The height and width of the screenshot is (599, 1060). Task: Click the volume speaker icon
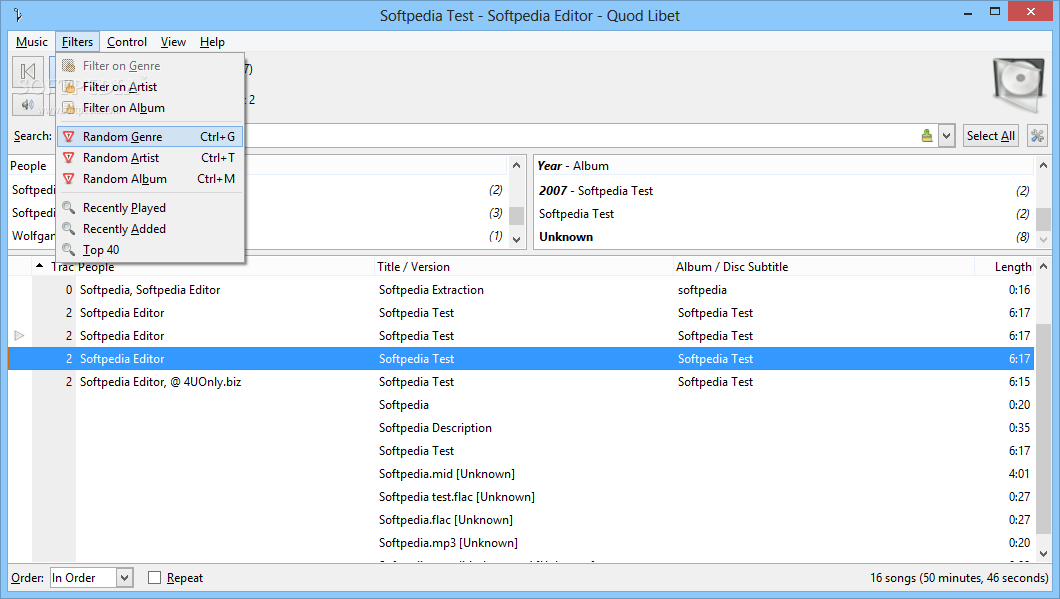coord(28,105)
